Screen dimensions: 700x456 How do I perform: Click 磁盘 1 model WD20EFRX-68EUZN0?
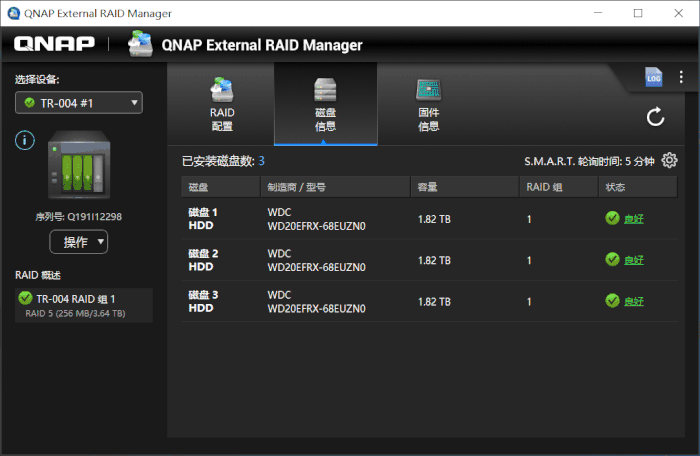[x=317, y=226]
